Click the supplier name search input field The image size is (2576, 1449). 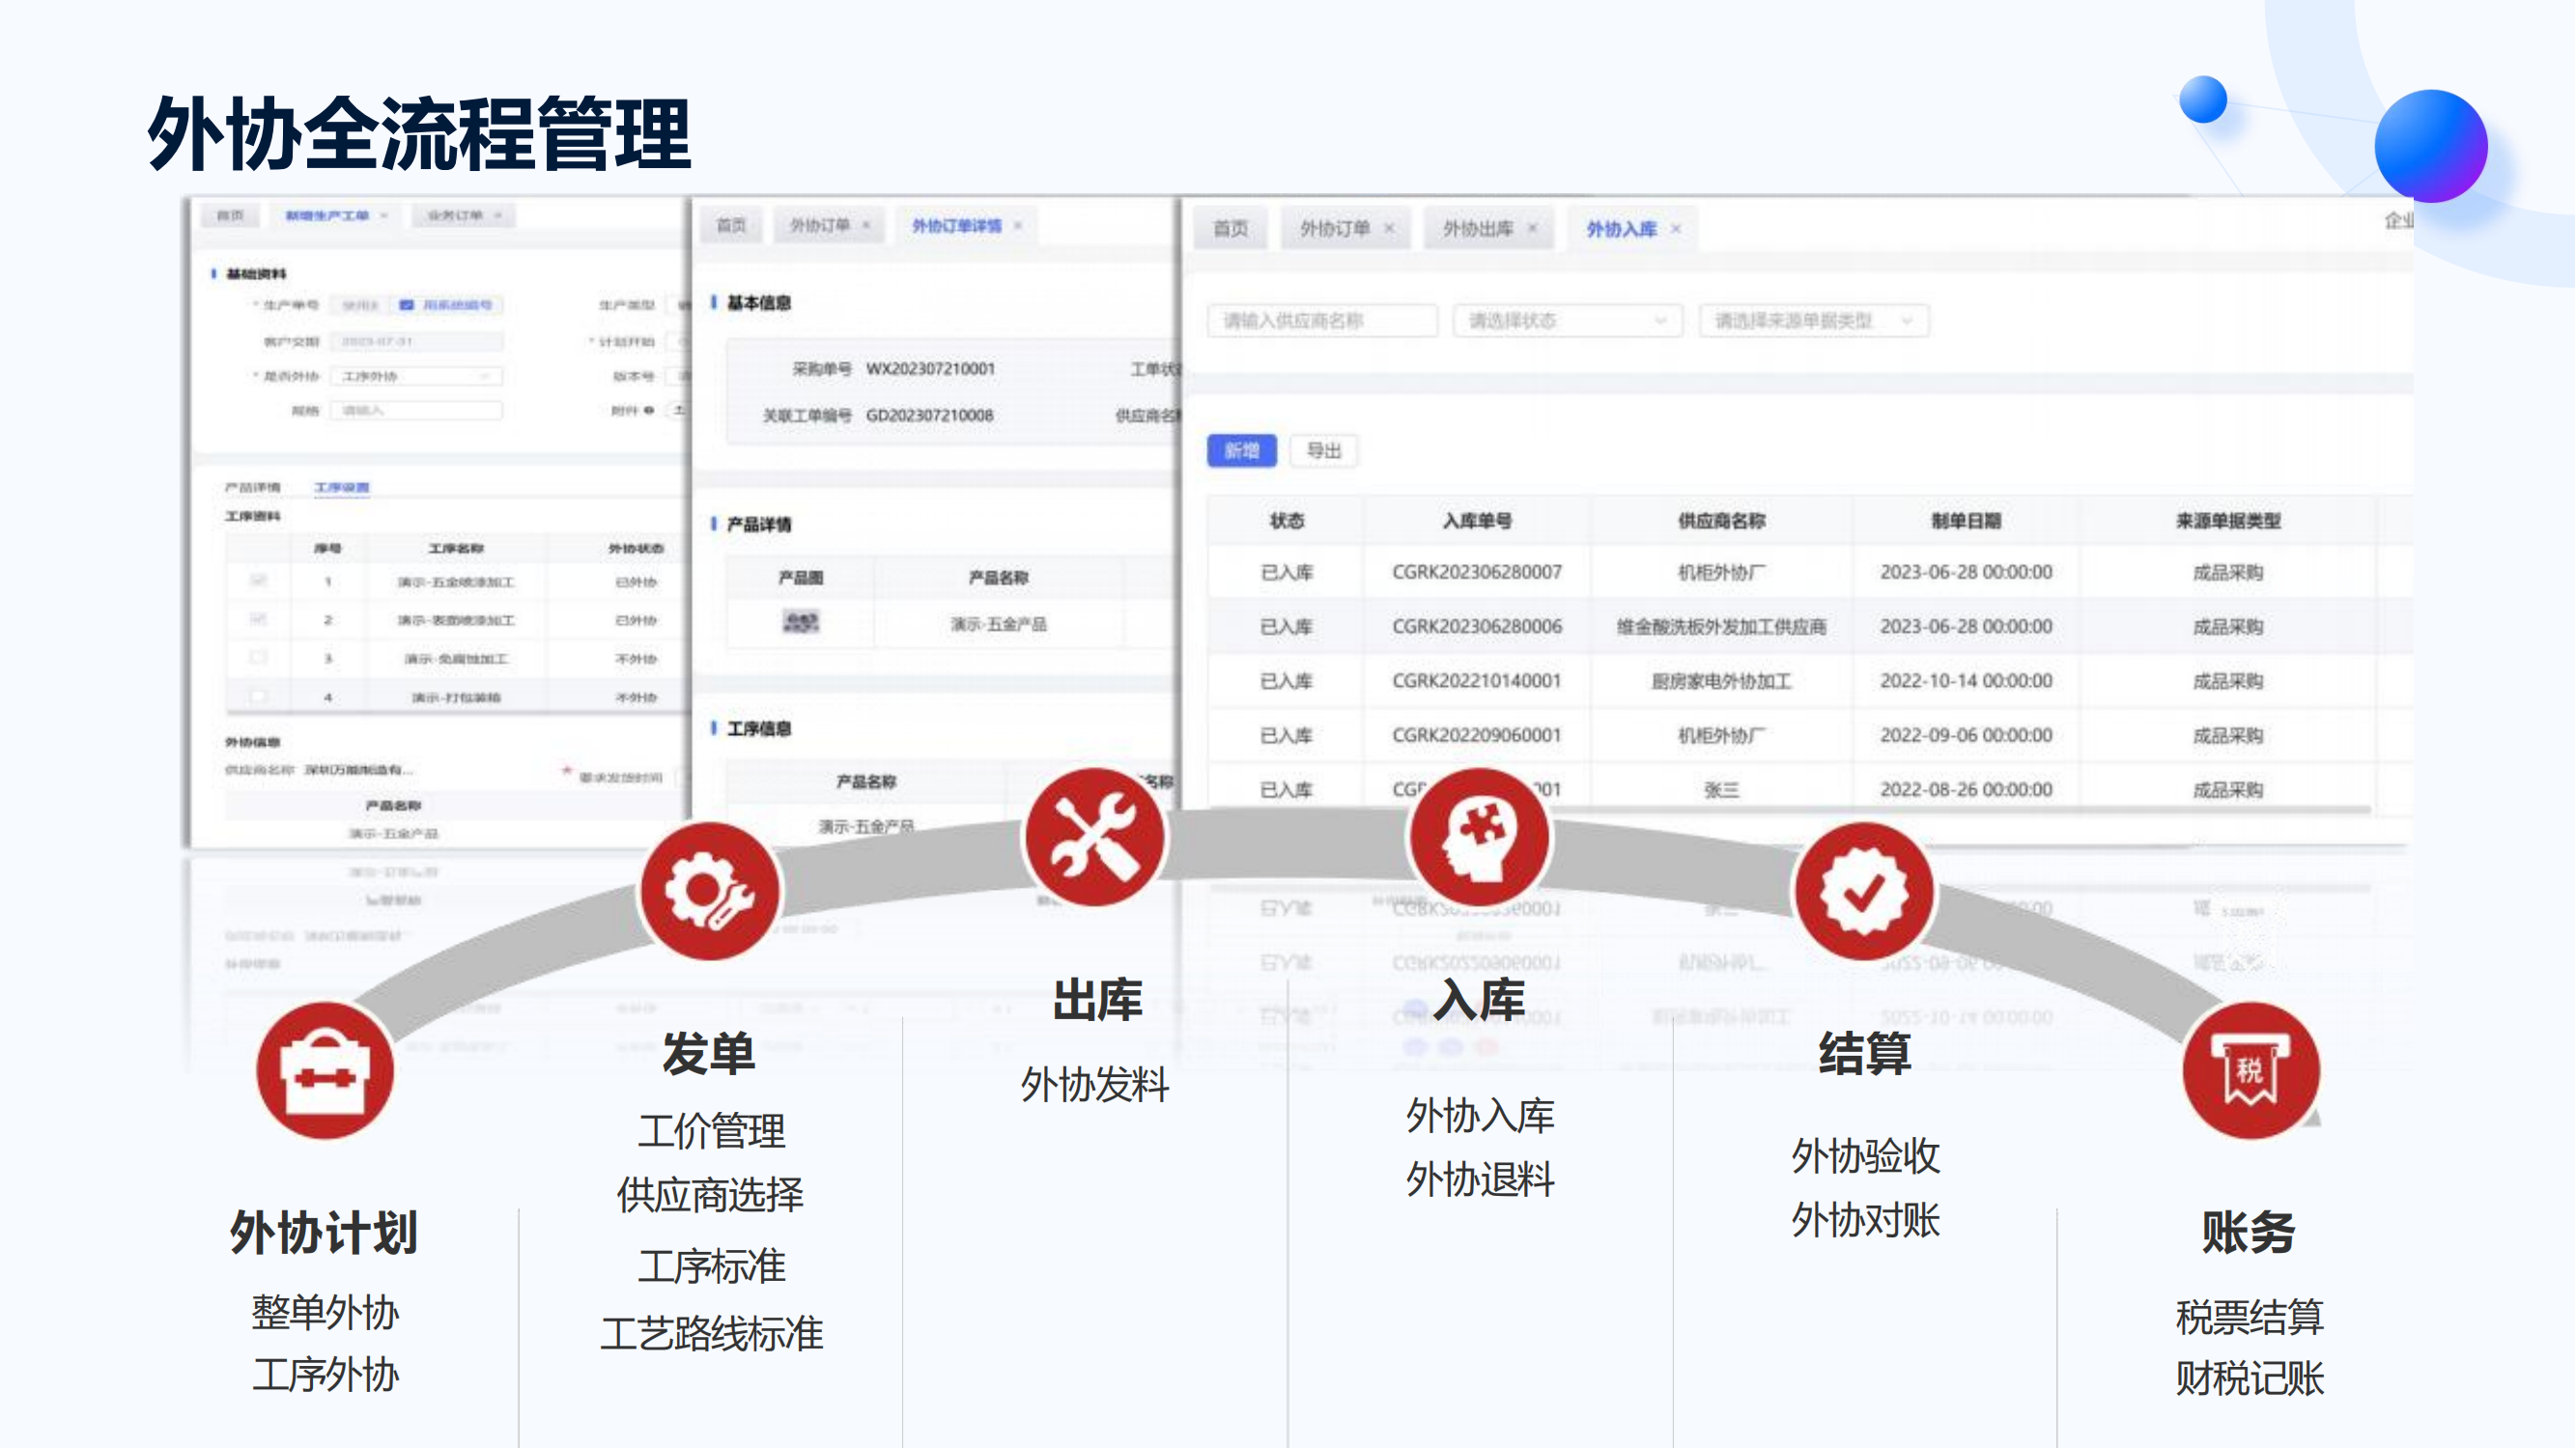(x=1322, y=321)
